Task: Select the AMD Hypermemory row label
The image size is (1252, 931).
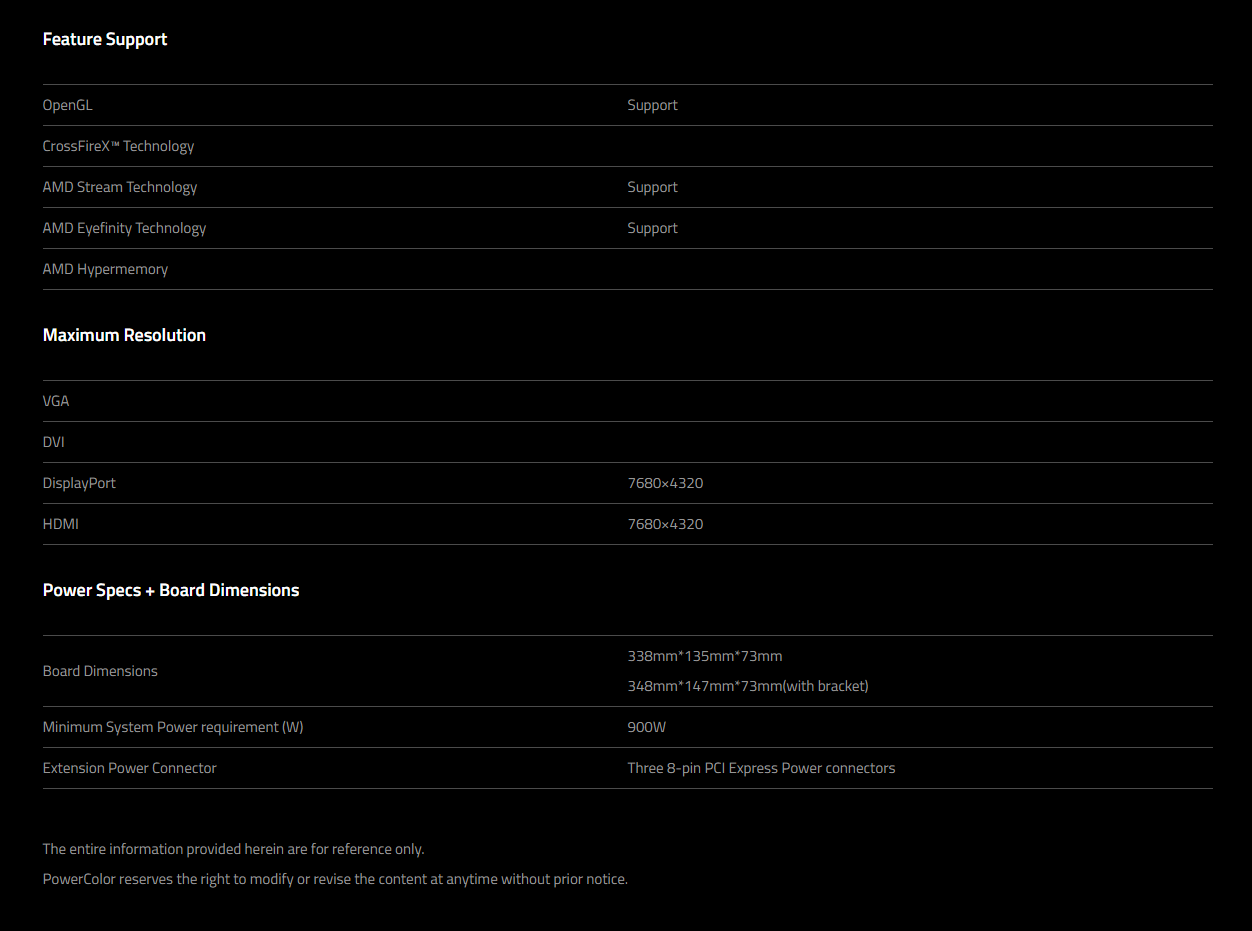Action: [105, 269]
